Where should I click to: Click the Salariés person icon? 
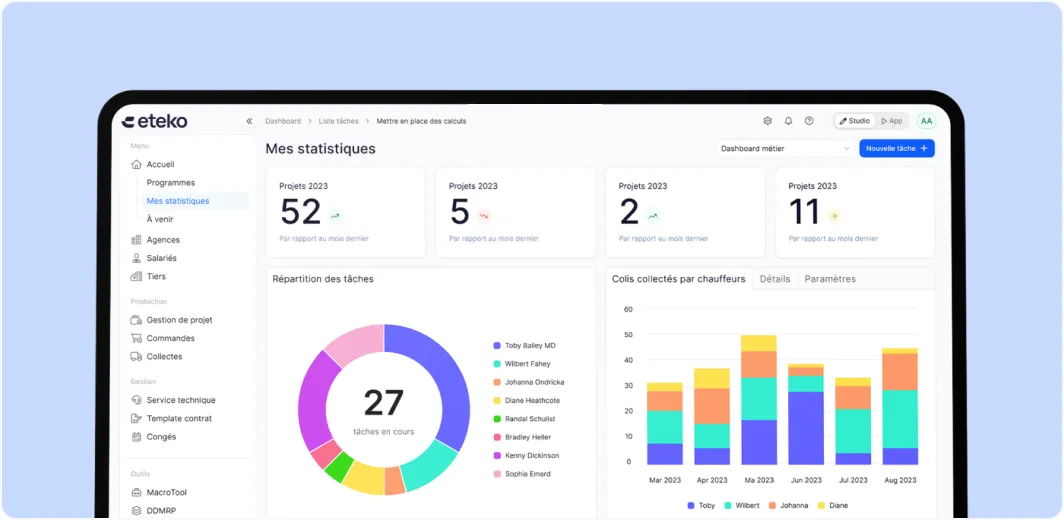[136, 258]
